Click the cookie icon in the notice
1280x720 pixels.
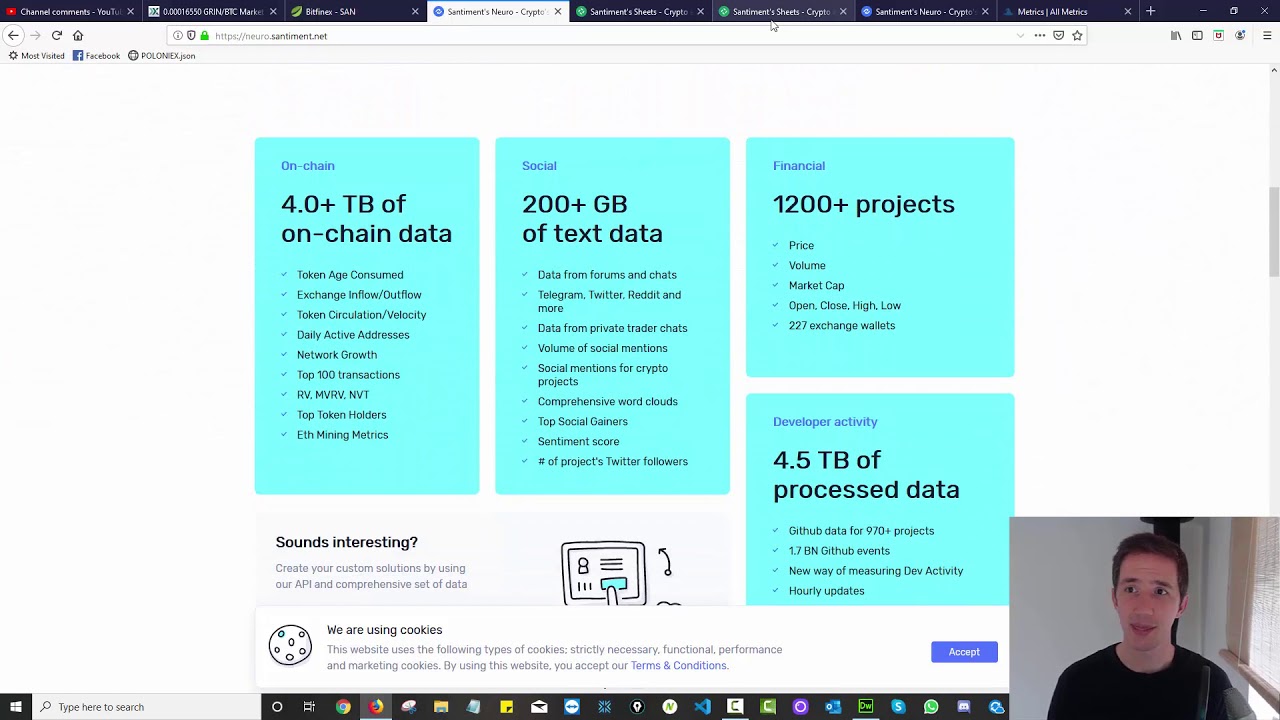290,645
